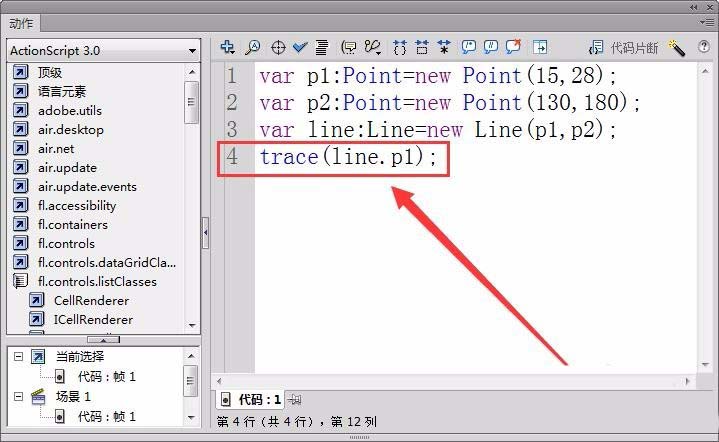The width and height of the screenshot is (719, 442).
Task: Collapse selection icon
Action: (422, 47)
